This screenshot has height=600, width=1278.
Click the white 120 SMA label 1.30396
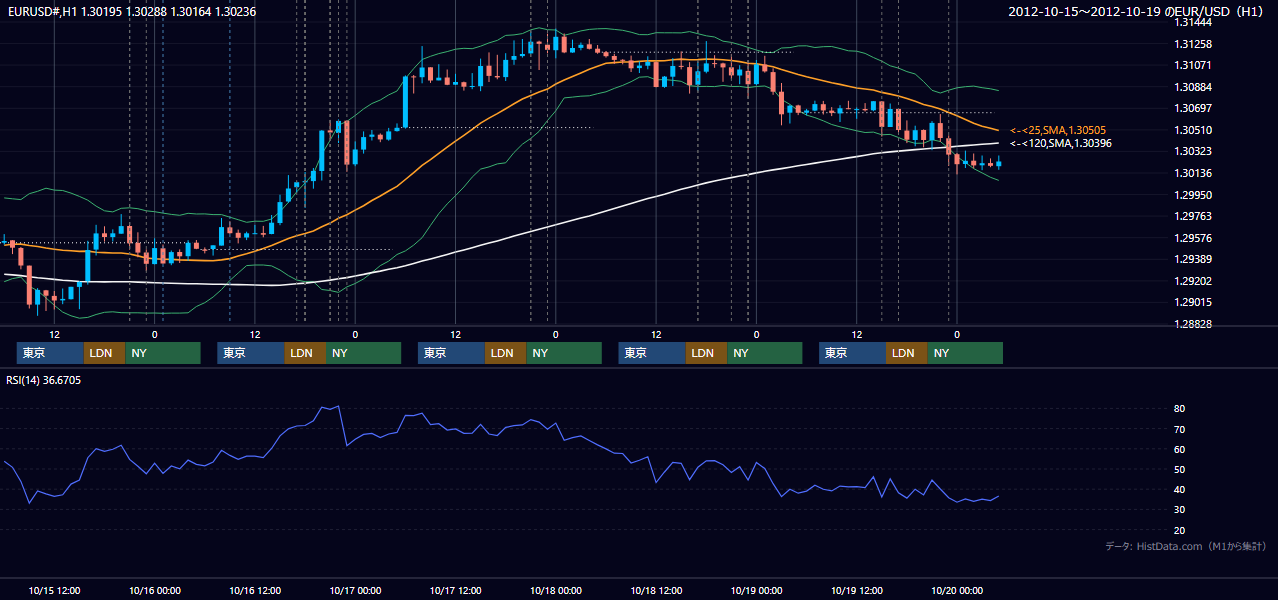click(1061, 144)
